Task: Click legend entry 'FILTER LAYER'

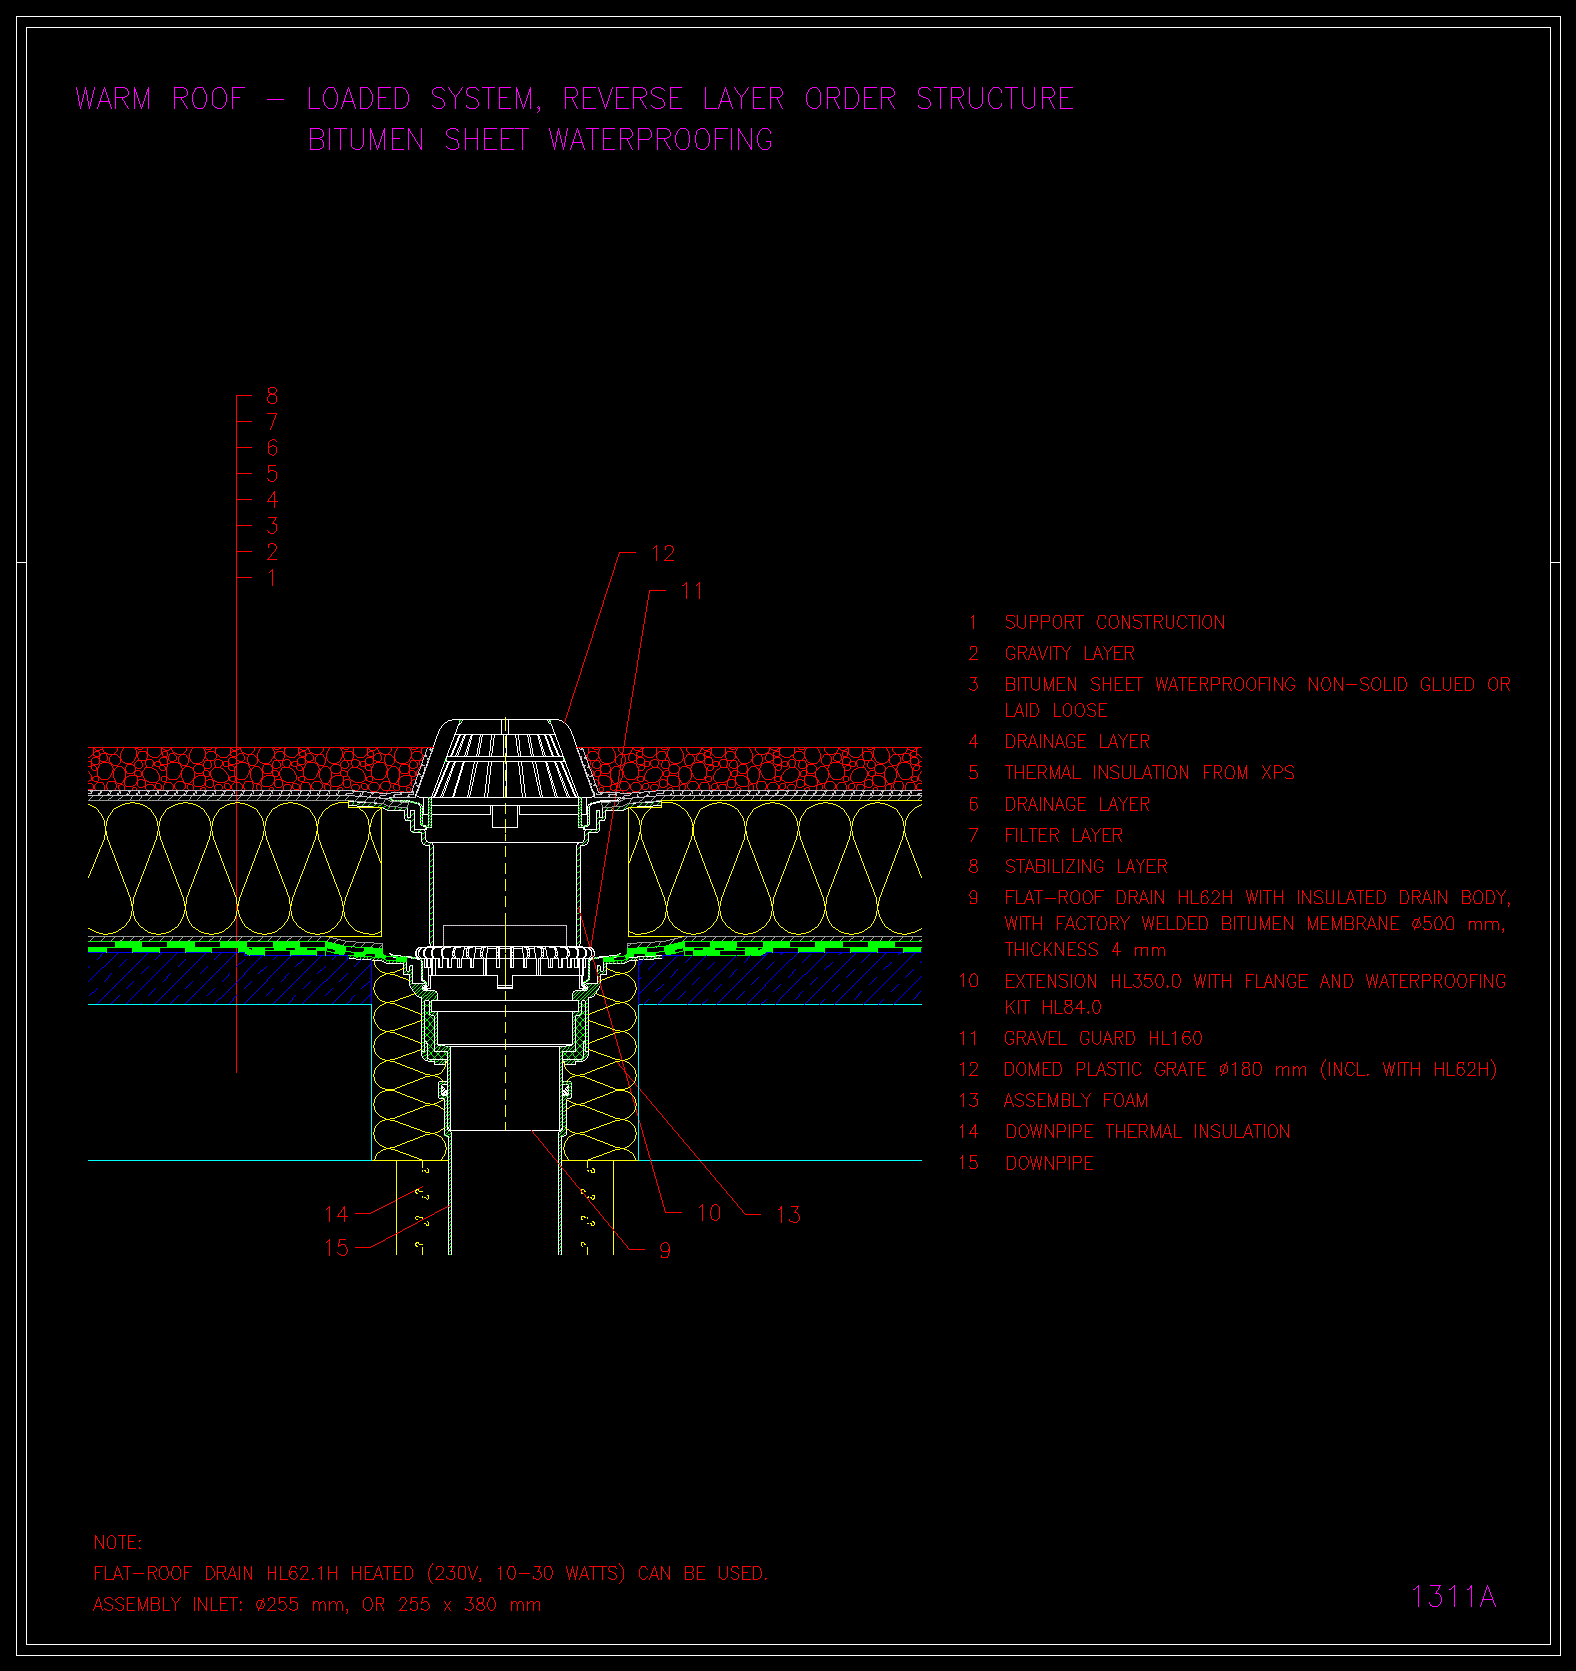Action: click(x=1063, y=835)
